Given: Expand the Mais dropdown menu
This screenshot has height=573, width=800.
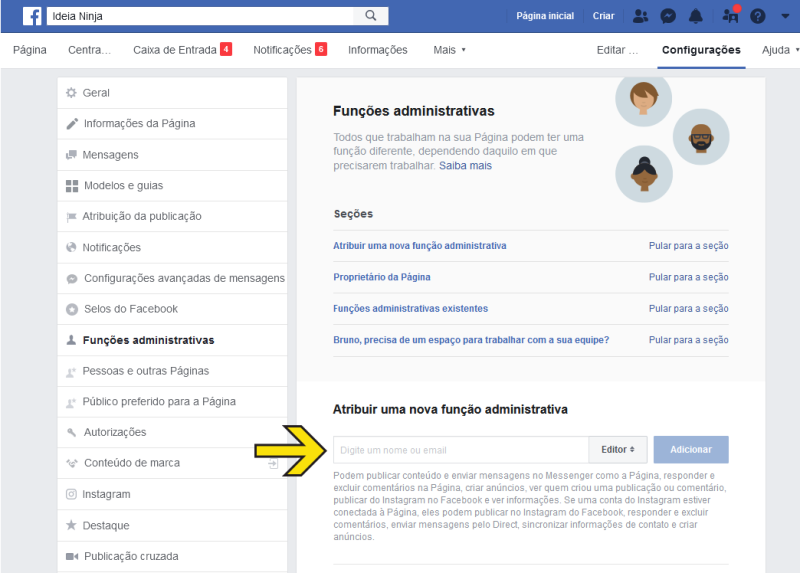Looking at the screenshot, I should pos(449,50).
